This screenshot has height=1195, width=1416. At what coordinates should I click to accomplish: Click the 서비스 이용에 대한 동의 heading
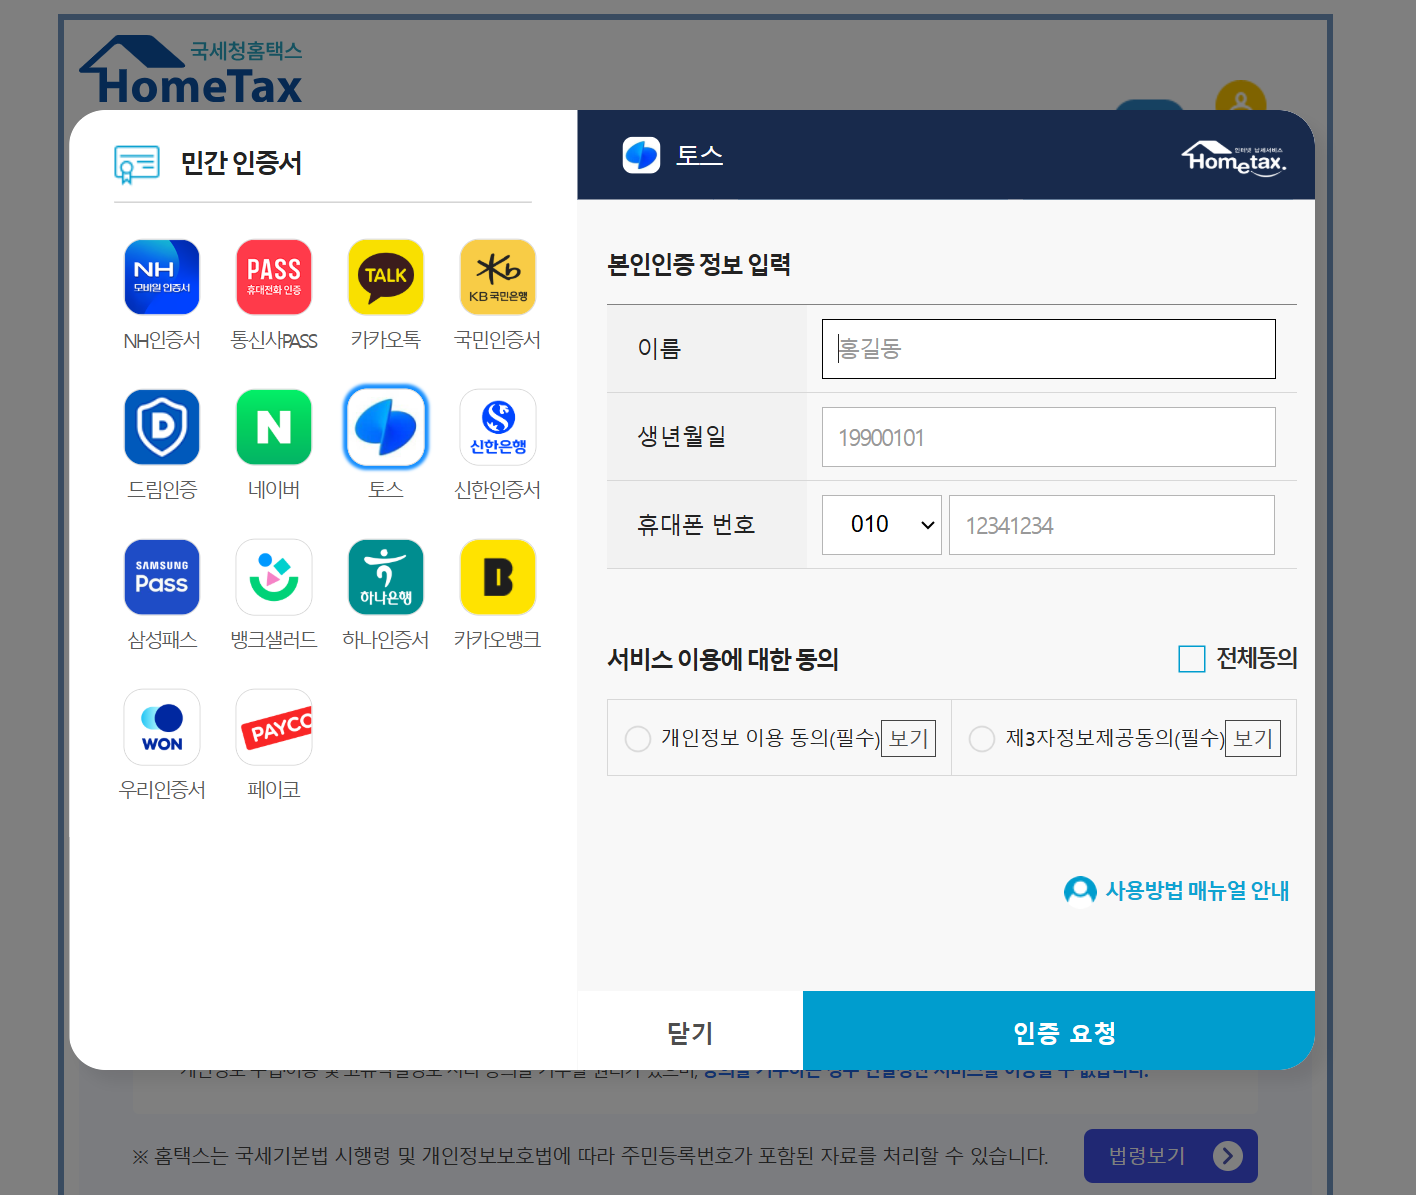coord(723,659)
